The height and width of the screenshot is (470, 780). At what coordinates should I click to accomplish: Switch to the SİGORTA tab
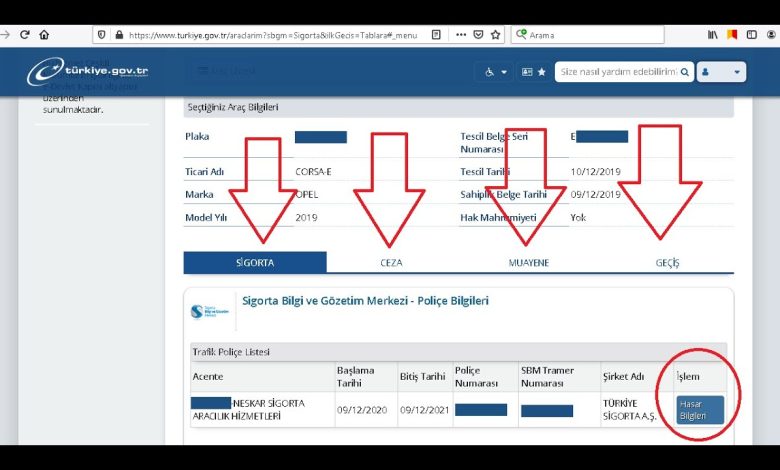(x=255, y=263)
